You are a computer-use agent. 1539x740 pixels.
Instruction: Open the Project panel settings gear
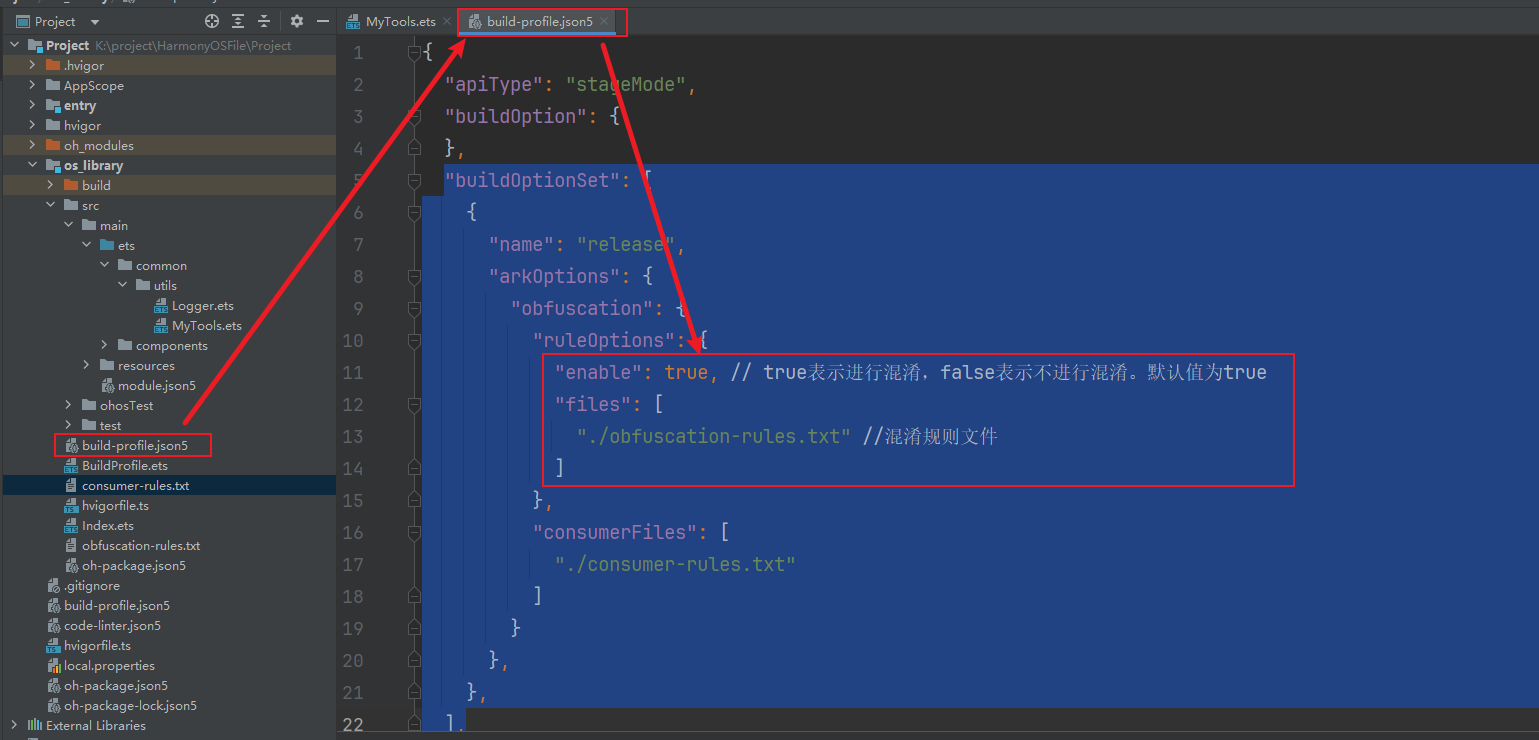[x=297, y=21]
